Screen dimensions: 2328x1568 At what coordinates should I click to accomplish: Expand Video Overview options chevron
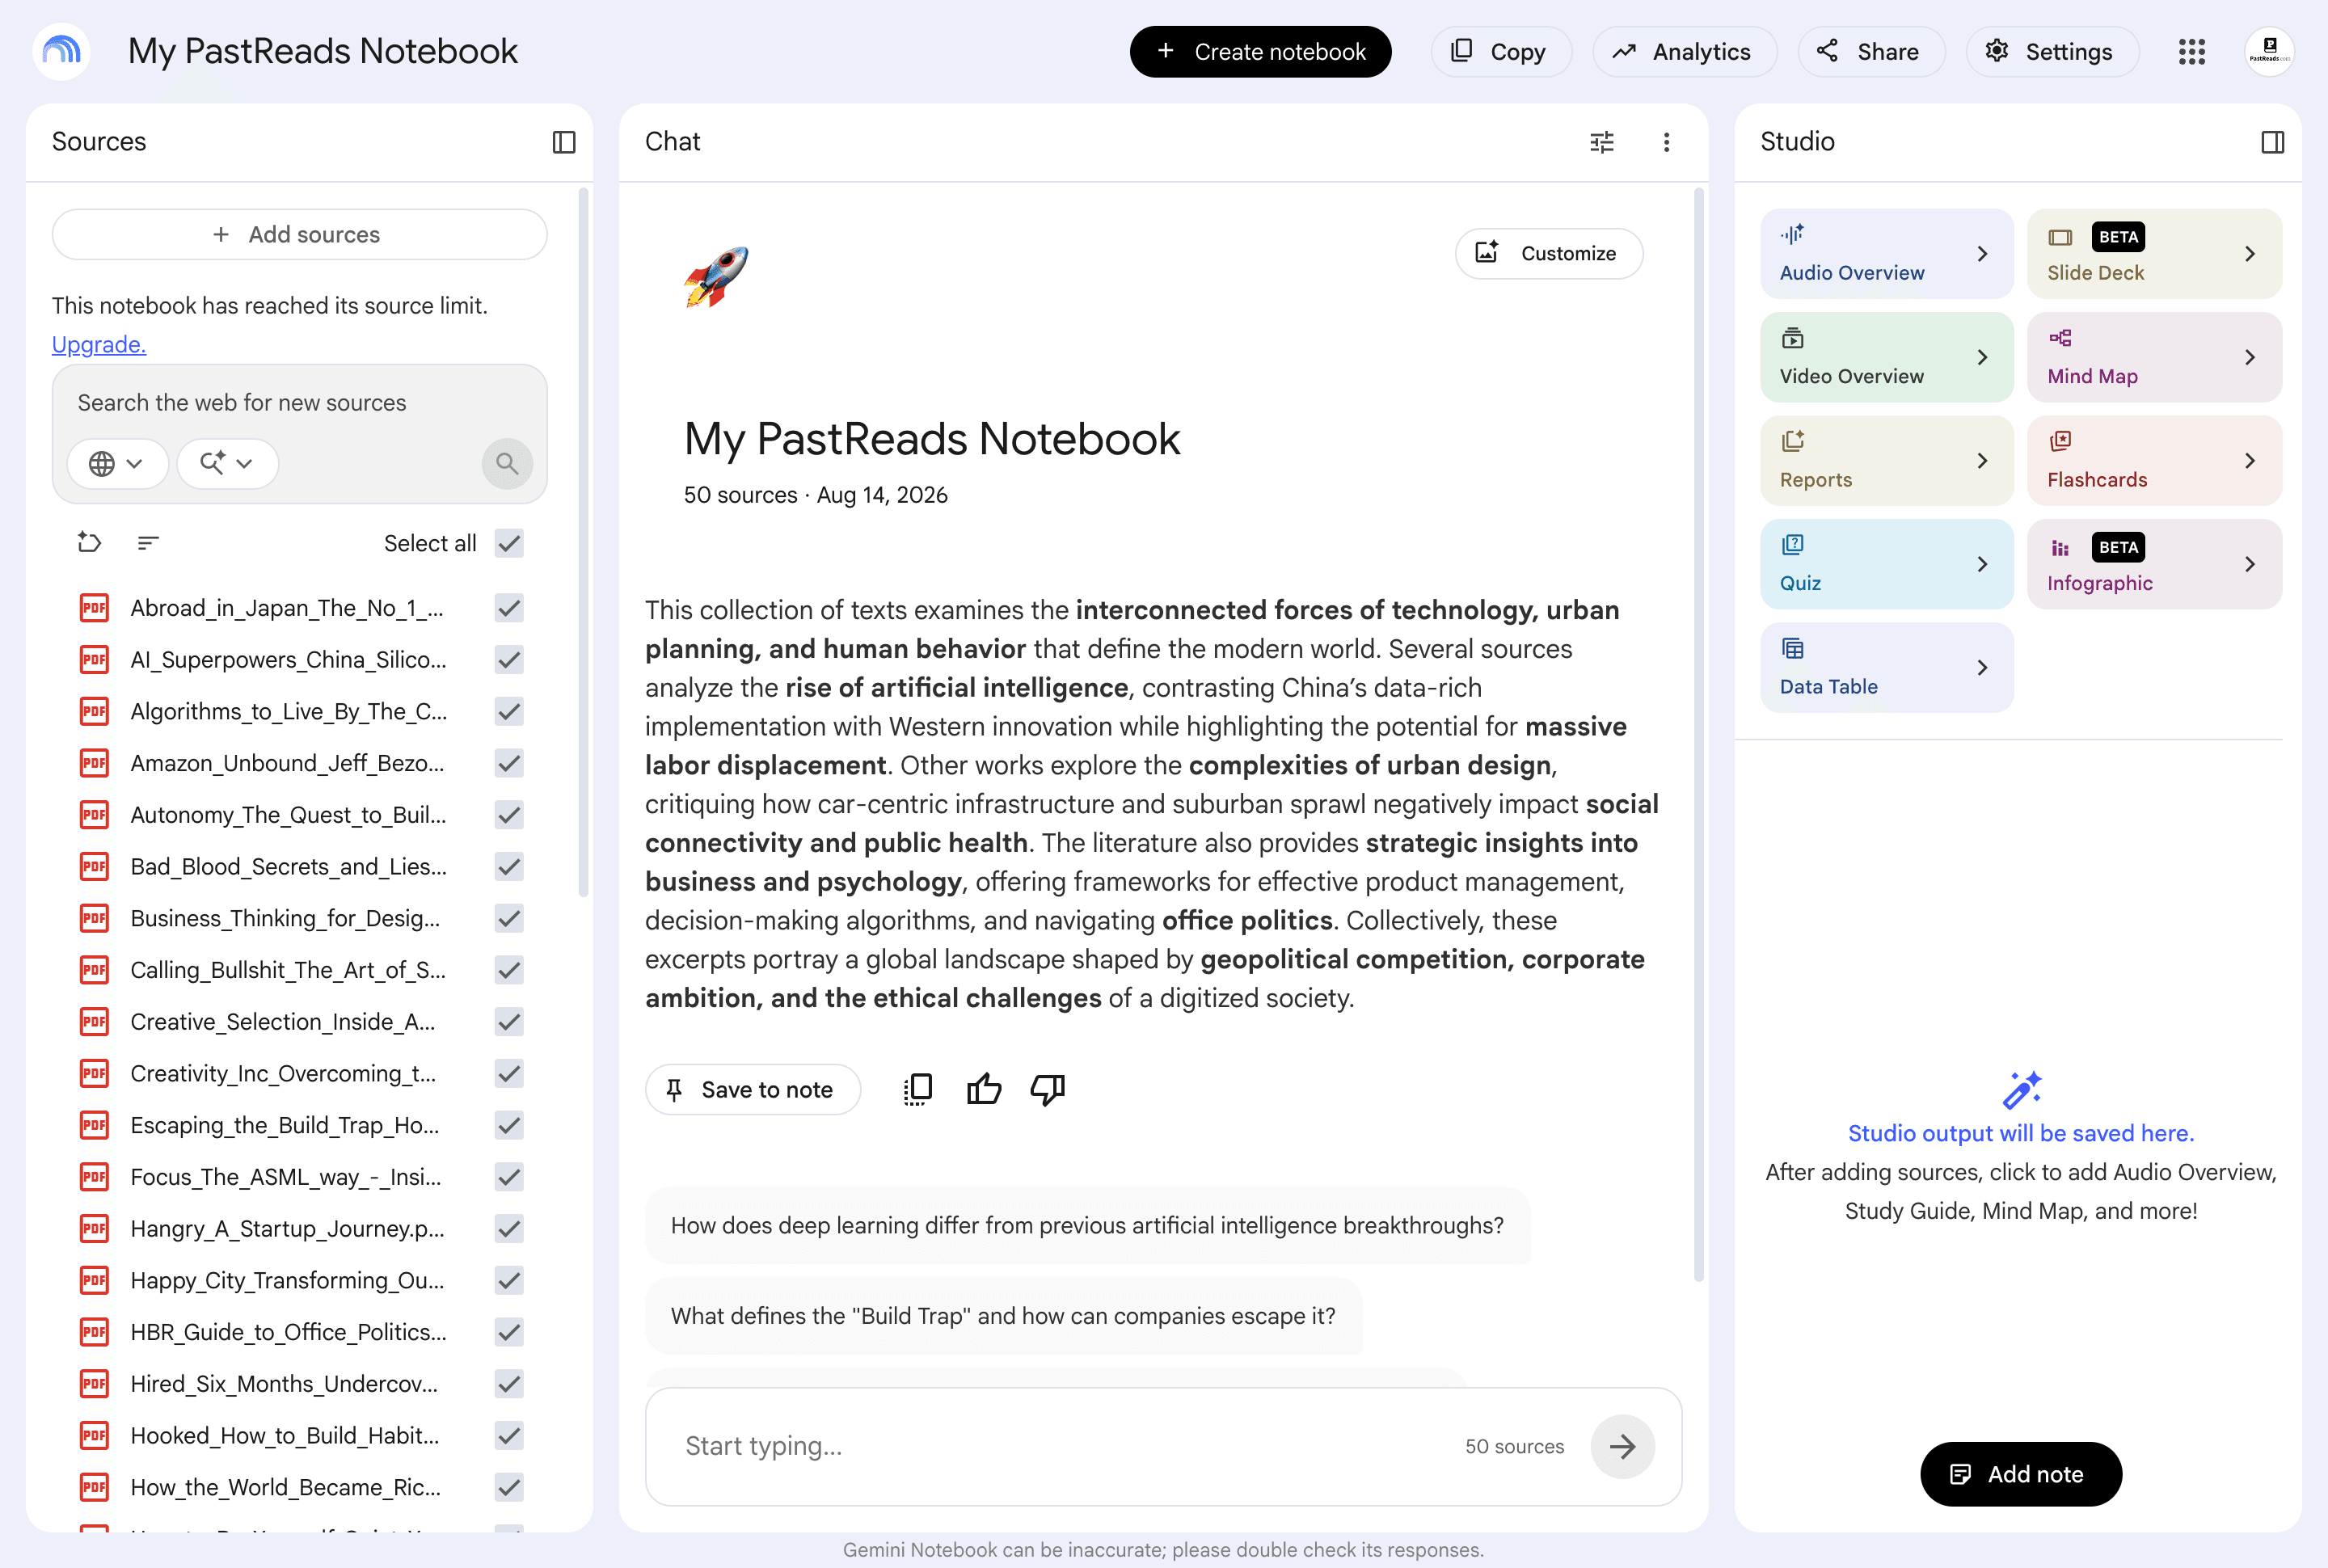1982,357
